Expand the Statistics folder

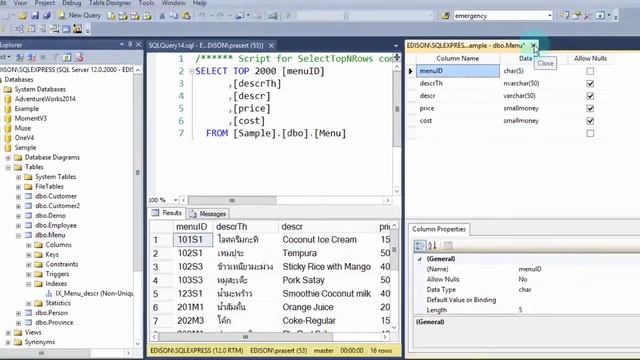29,303
